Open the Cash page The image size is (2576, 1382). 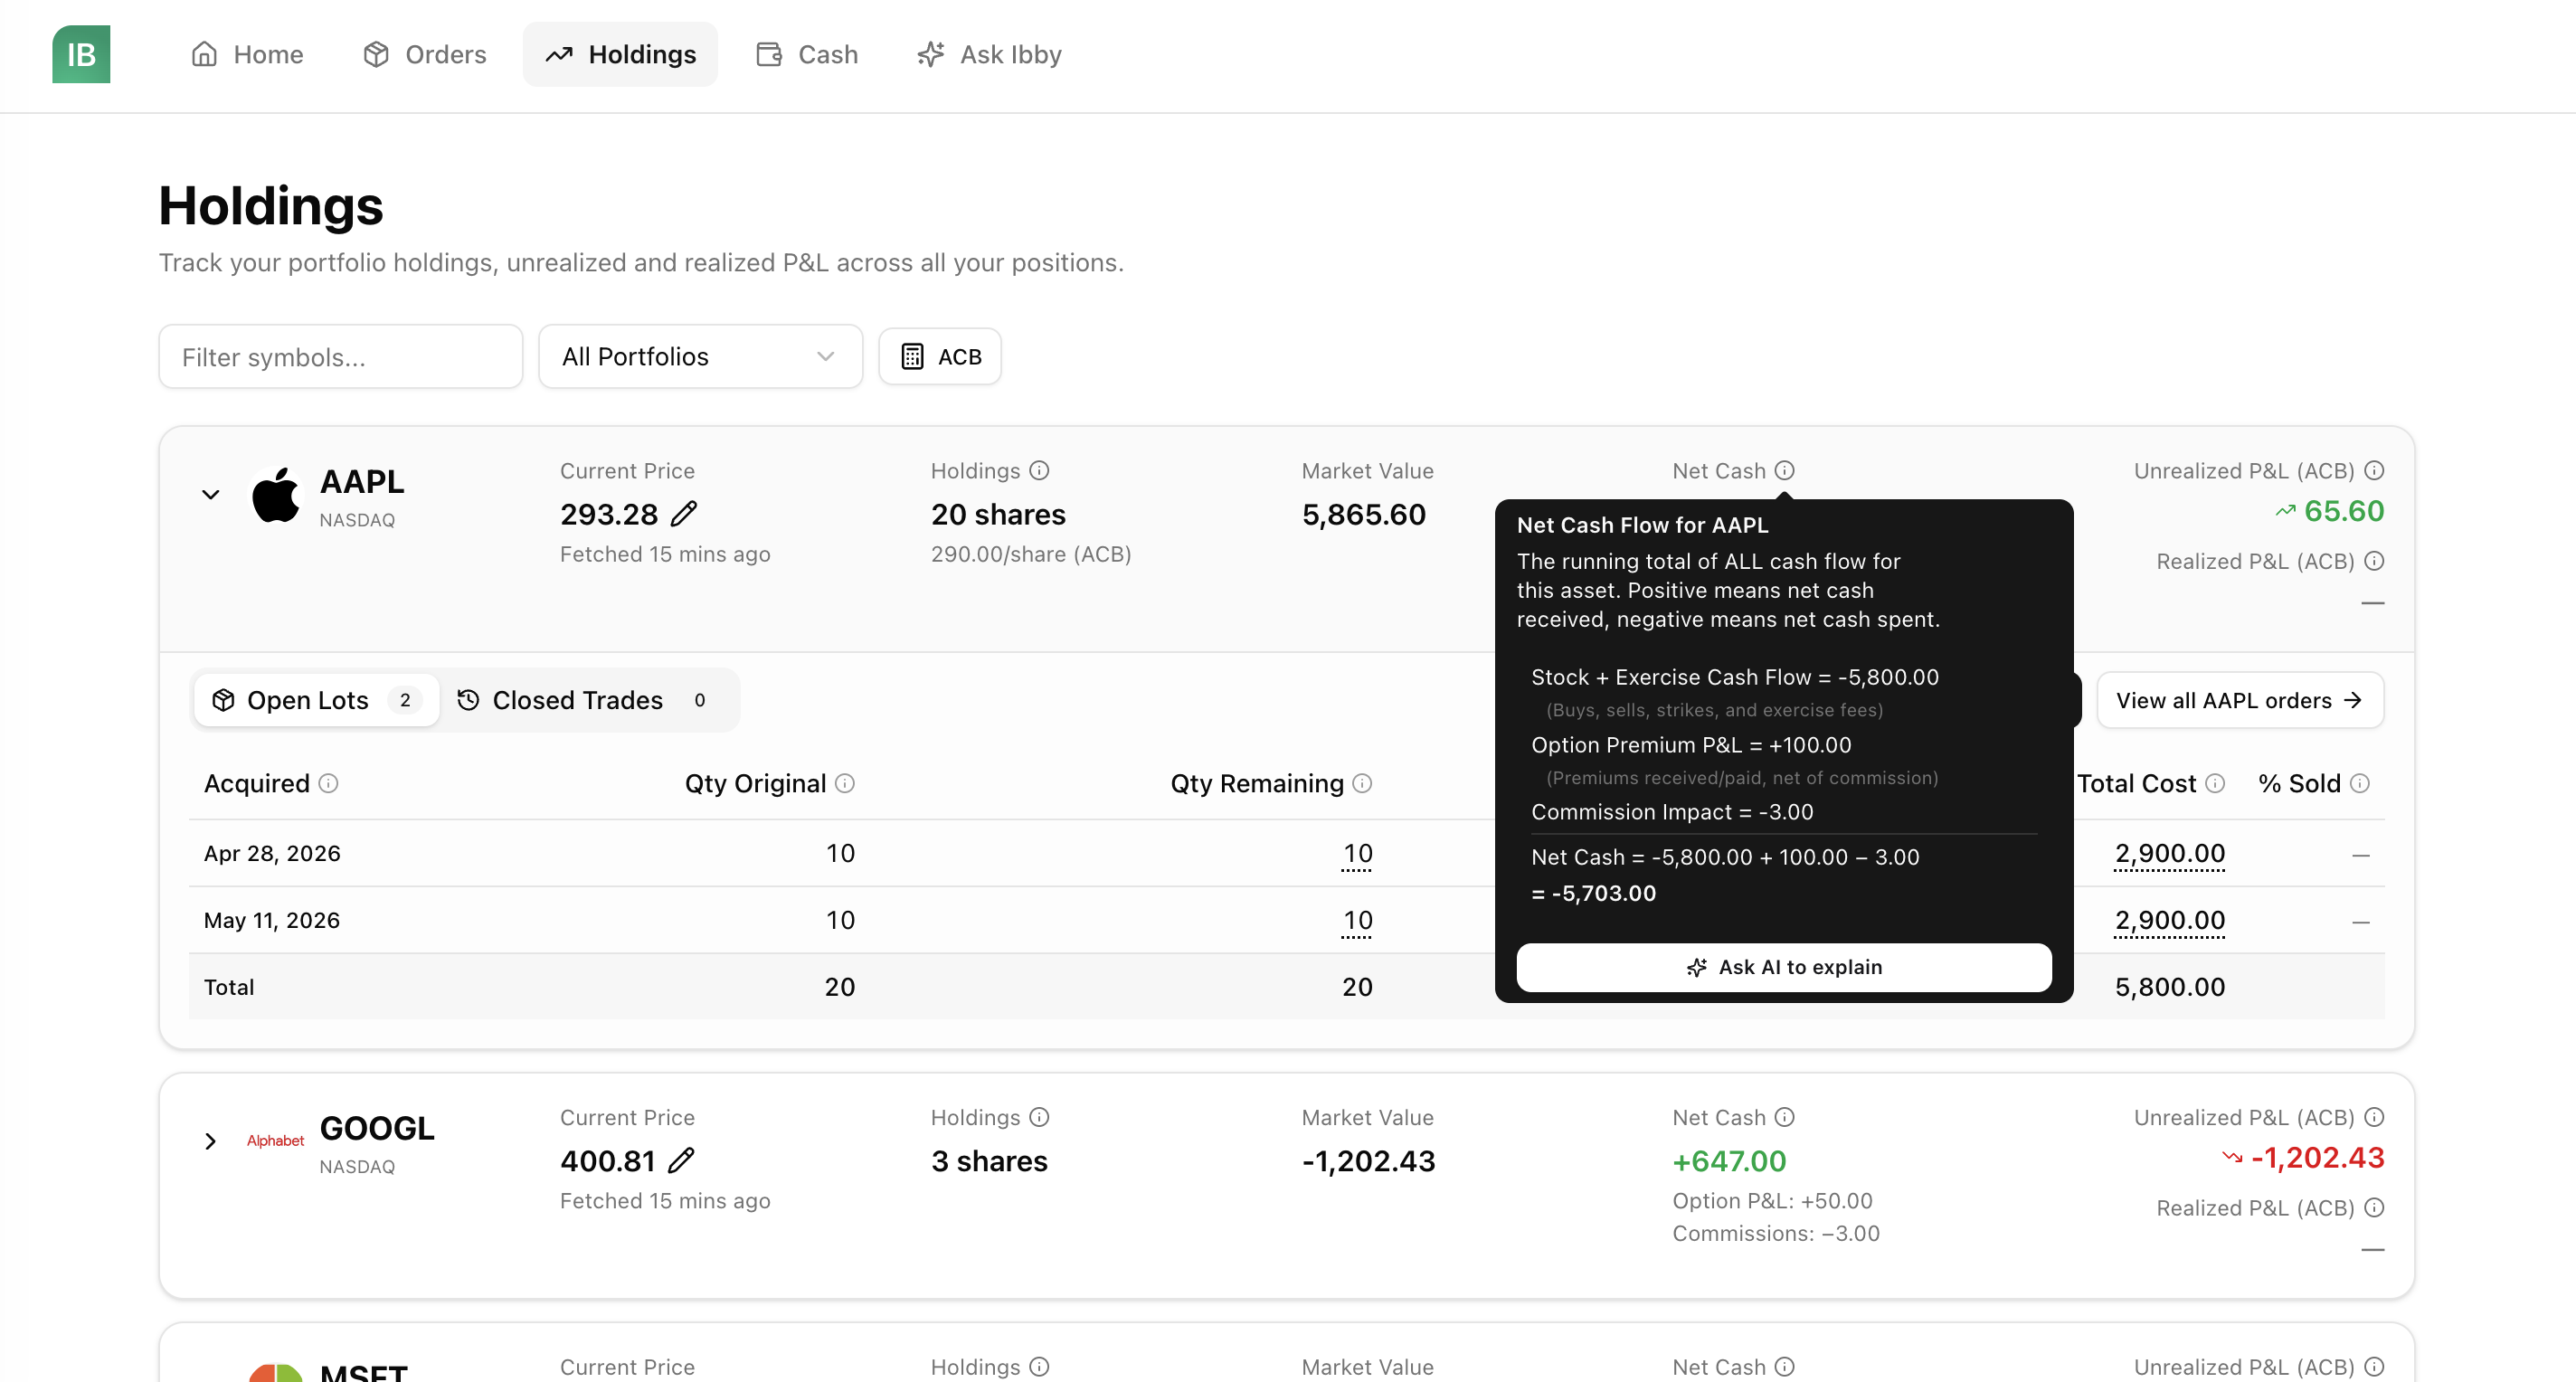[807, 54]
